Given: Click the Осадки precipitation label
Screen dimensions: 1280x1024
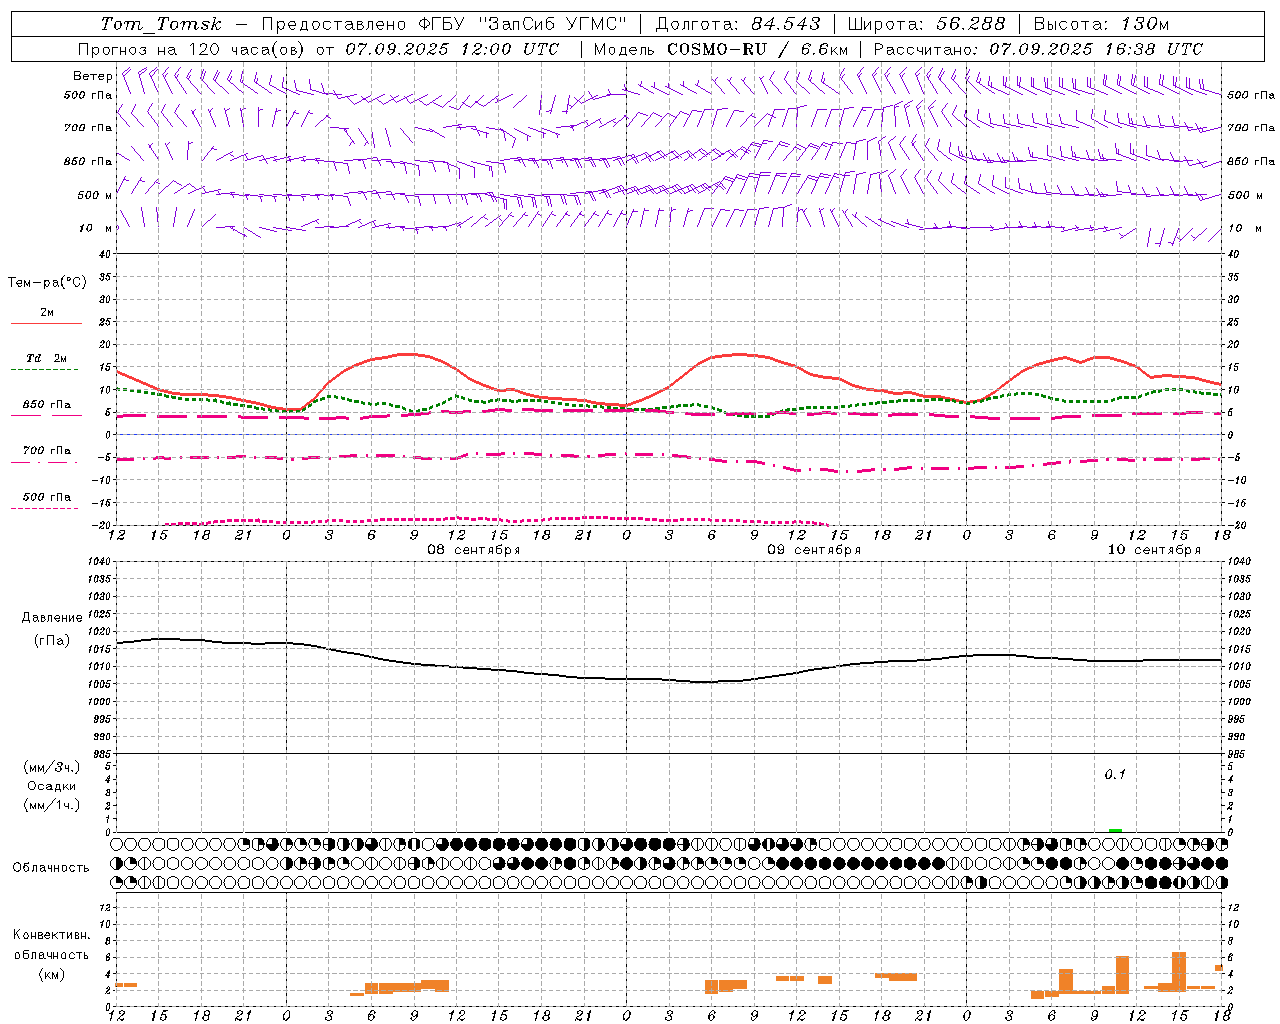Looking at the screenshot, I should click(x=51, y=786).
